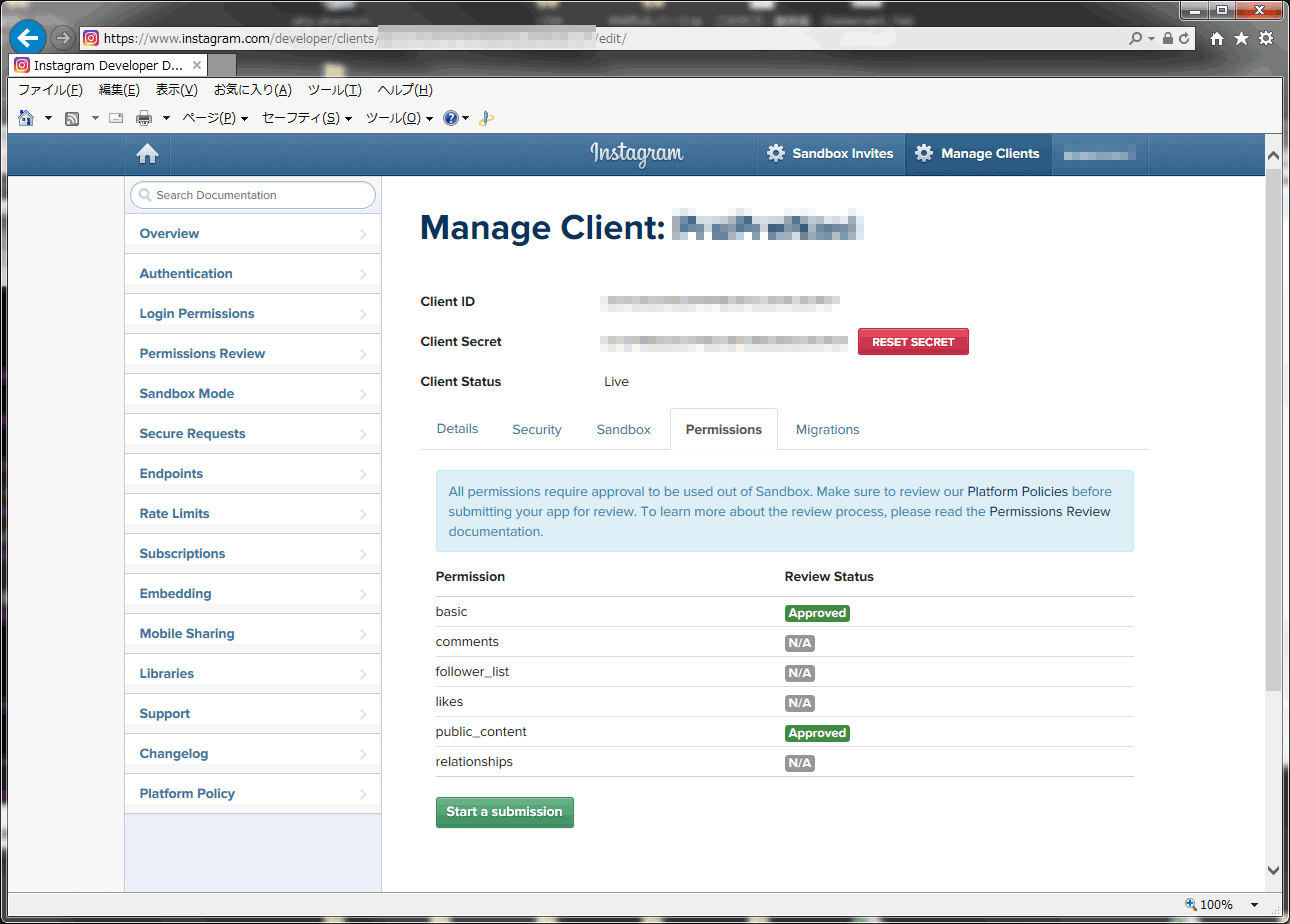
Task: Open the 表示(V) menu
Action: pyautogui.click(x=177, y=90)
